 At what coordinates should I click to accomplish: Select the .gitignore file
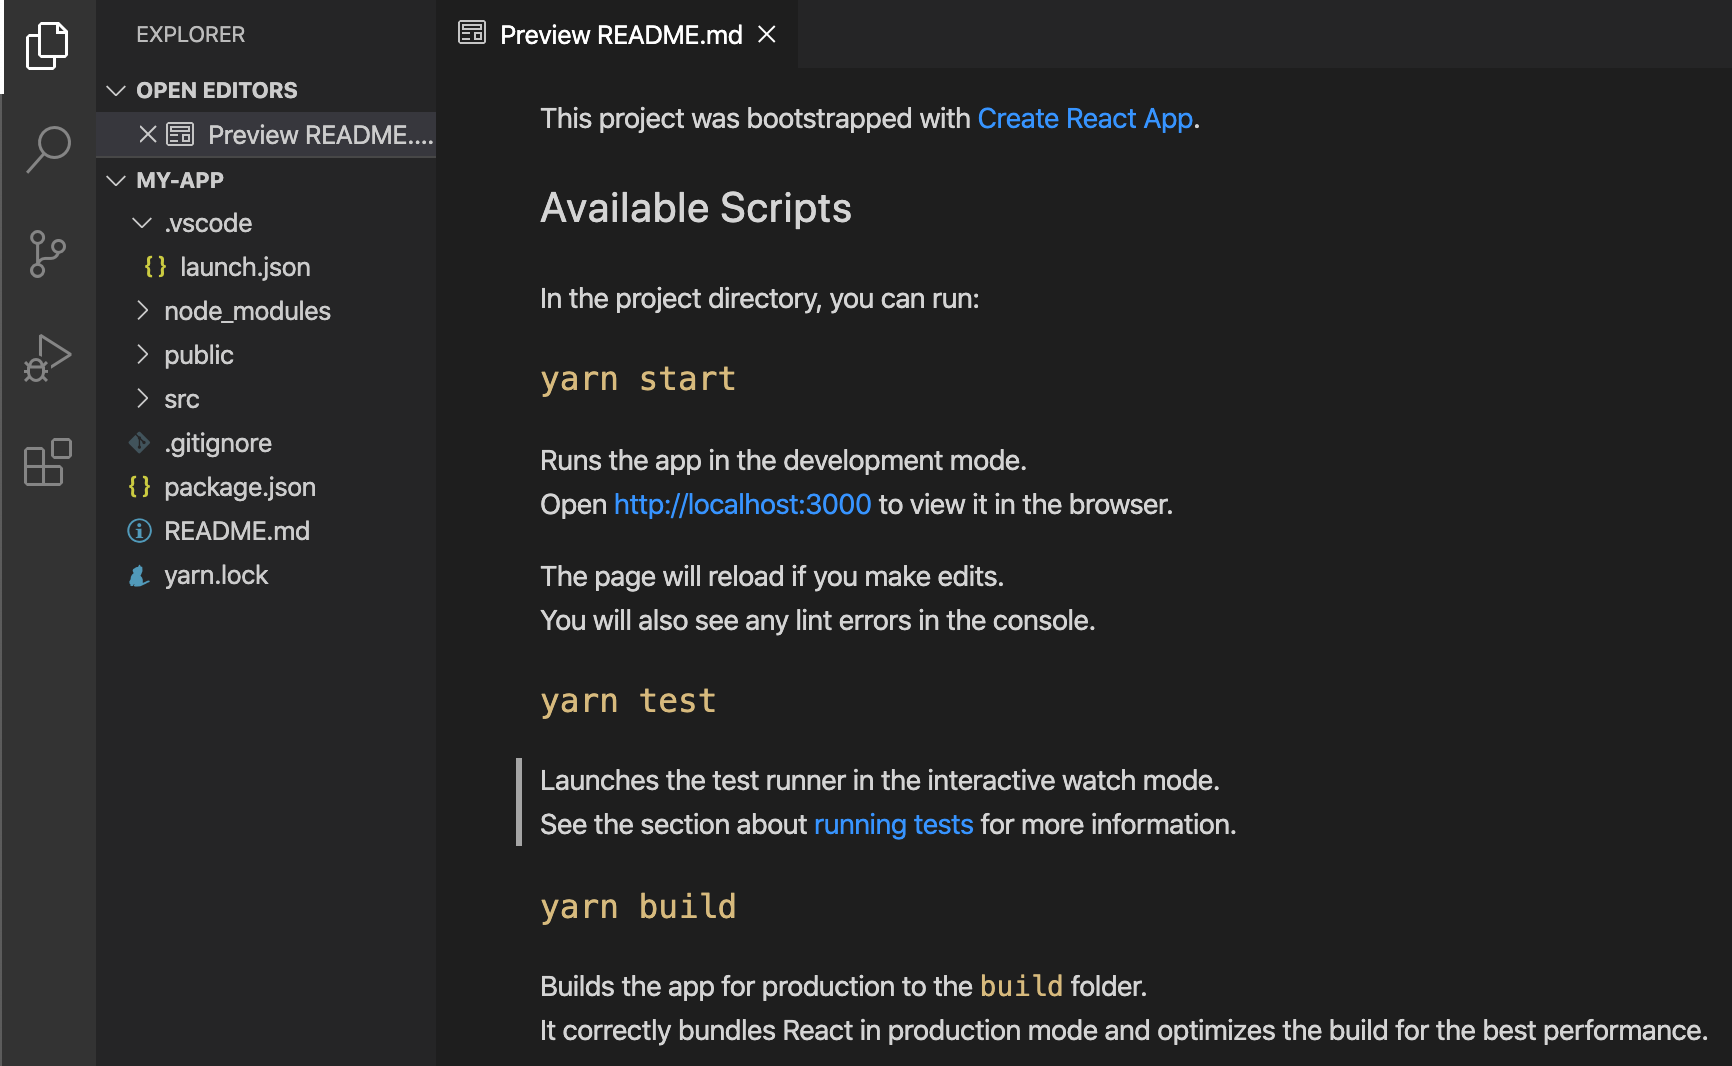(x=218, y=443)
